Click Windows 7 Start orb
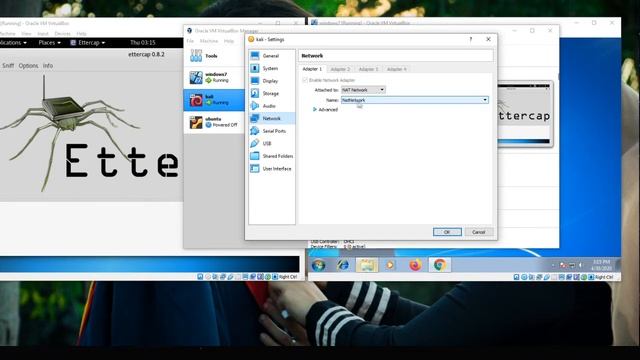Viewport: 640px width, 360px height. [x=318, y=265]
